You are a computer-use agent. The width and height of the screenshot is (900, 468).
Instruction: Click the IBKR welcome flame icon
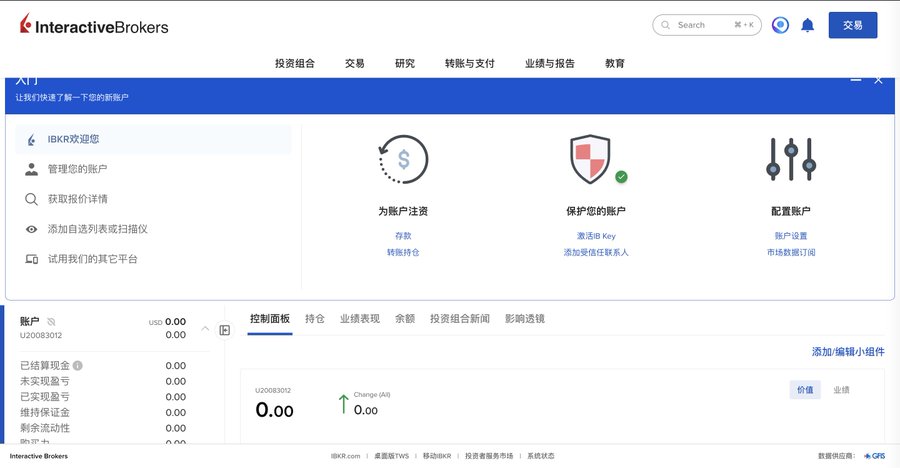click(32, 140)
